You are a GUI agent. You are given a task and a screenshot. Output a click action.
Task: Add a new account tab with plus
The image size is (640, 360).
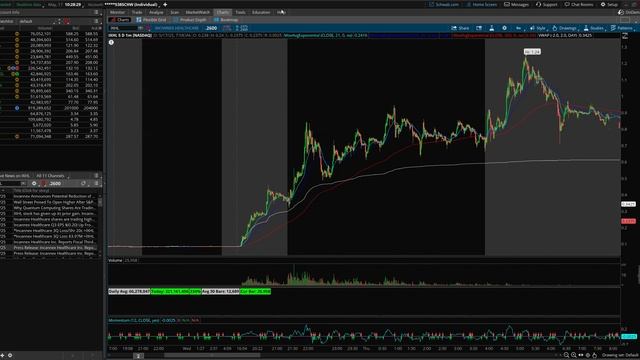(x=165, y=4)
